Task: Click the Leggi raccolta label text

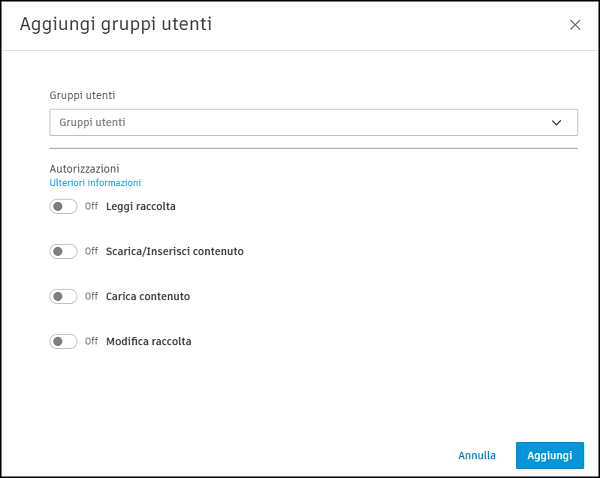Action: pyautogui.click(x=141, y=206)
